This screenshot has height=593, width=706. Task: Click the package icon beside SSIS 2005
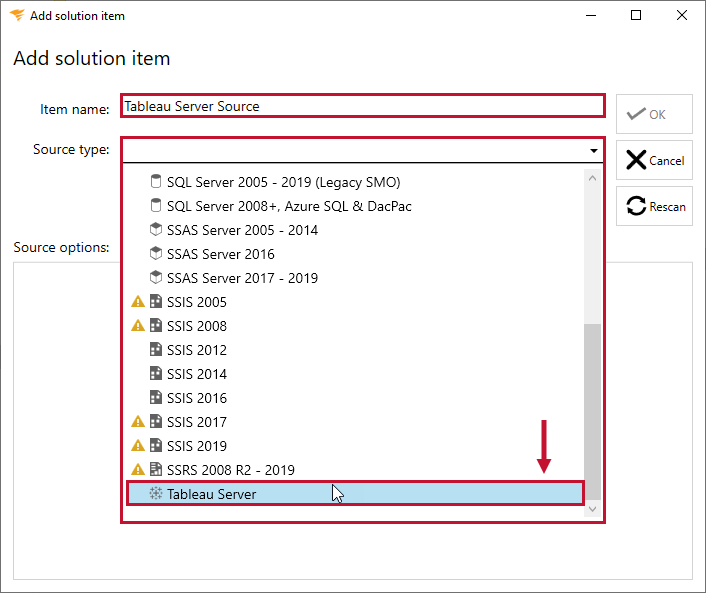pyautogui.click(x=156, y=301)
